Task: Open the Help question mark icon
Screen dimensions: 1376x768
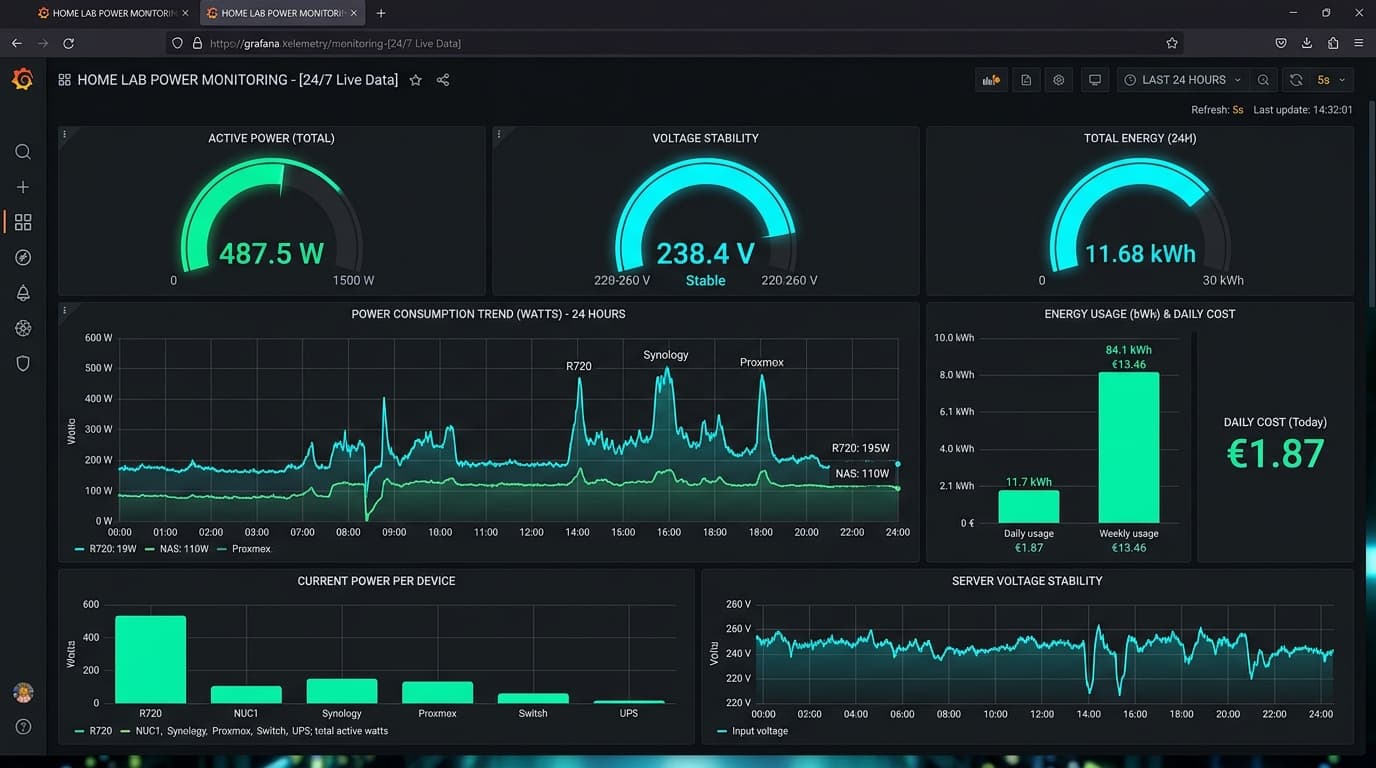Action: coord(23,727)
